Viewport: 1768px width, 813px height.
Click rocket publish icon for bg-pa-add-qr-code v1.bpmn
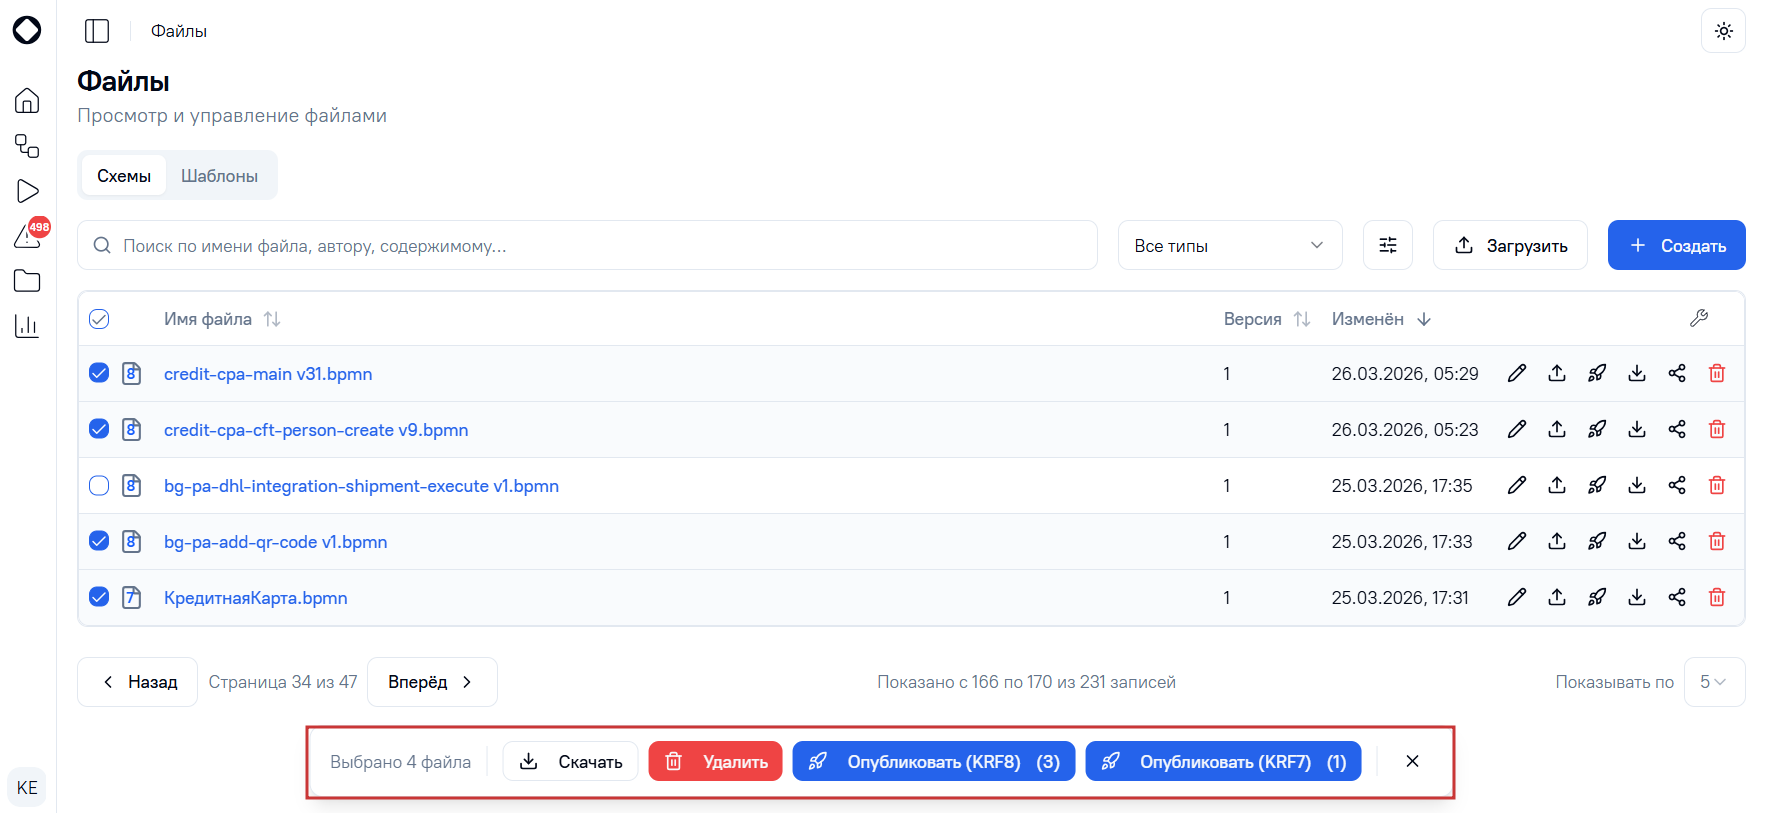point(1597,541)
